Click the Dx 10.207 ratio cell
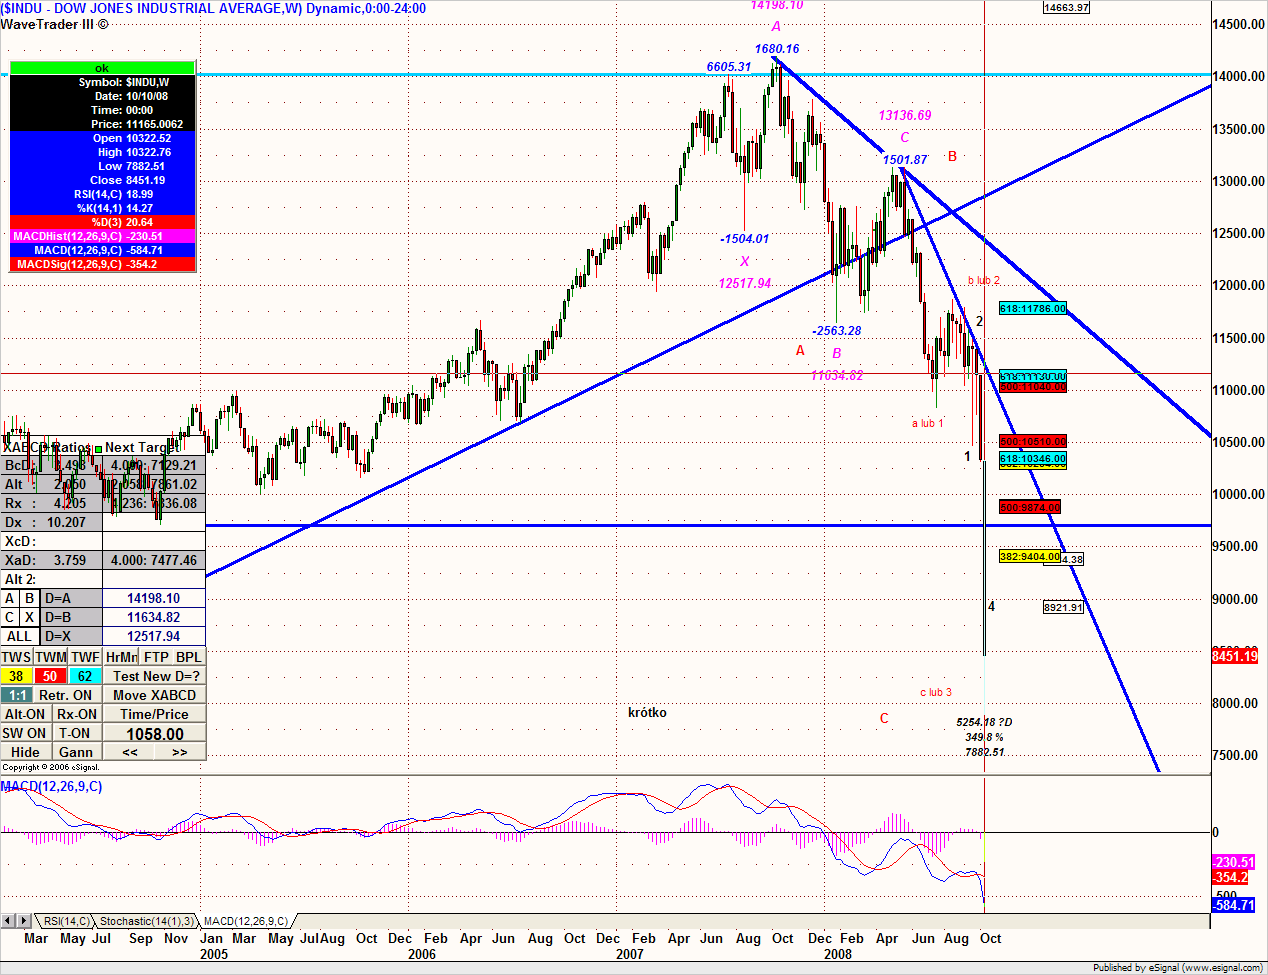1268x975 pixels. 52,522
